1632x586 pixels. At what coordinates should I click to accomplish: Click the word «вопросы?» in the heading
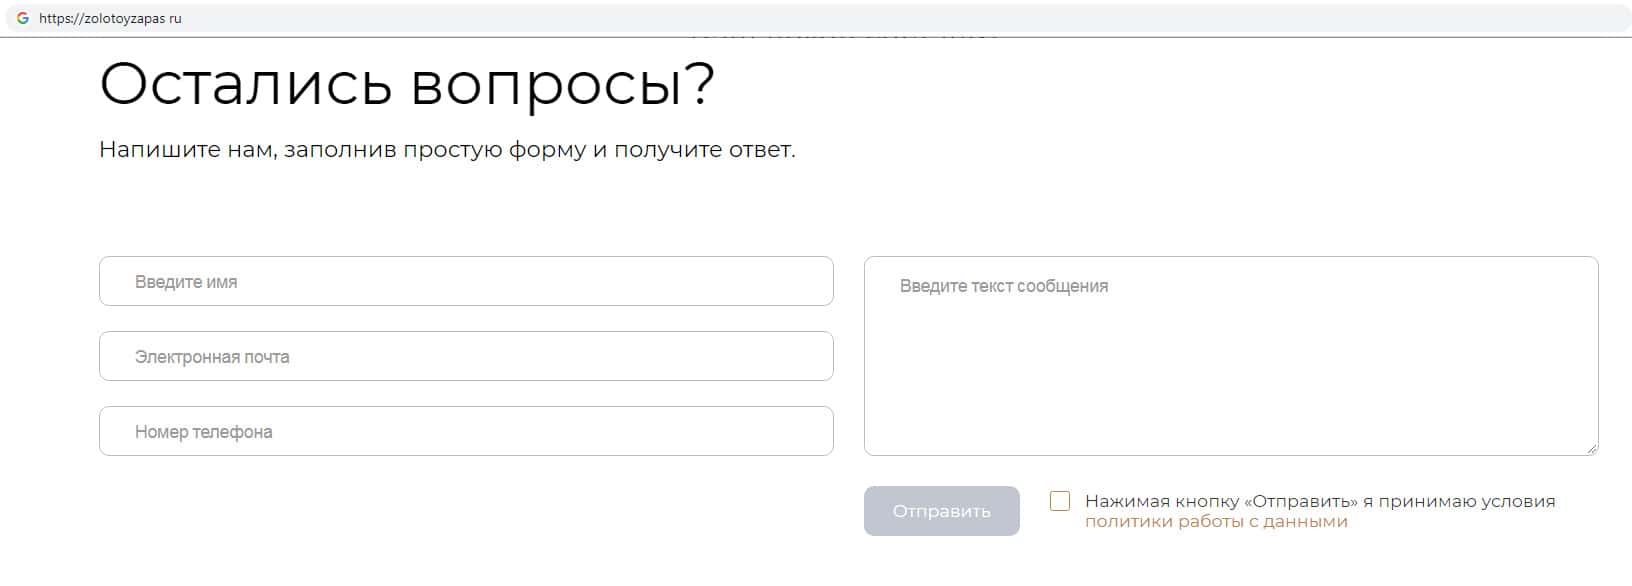click(x=563, y=84)
